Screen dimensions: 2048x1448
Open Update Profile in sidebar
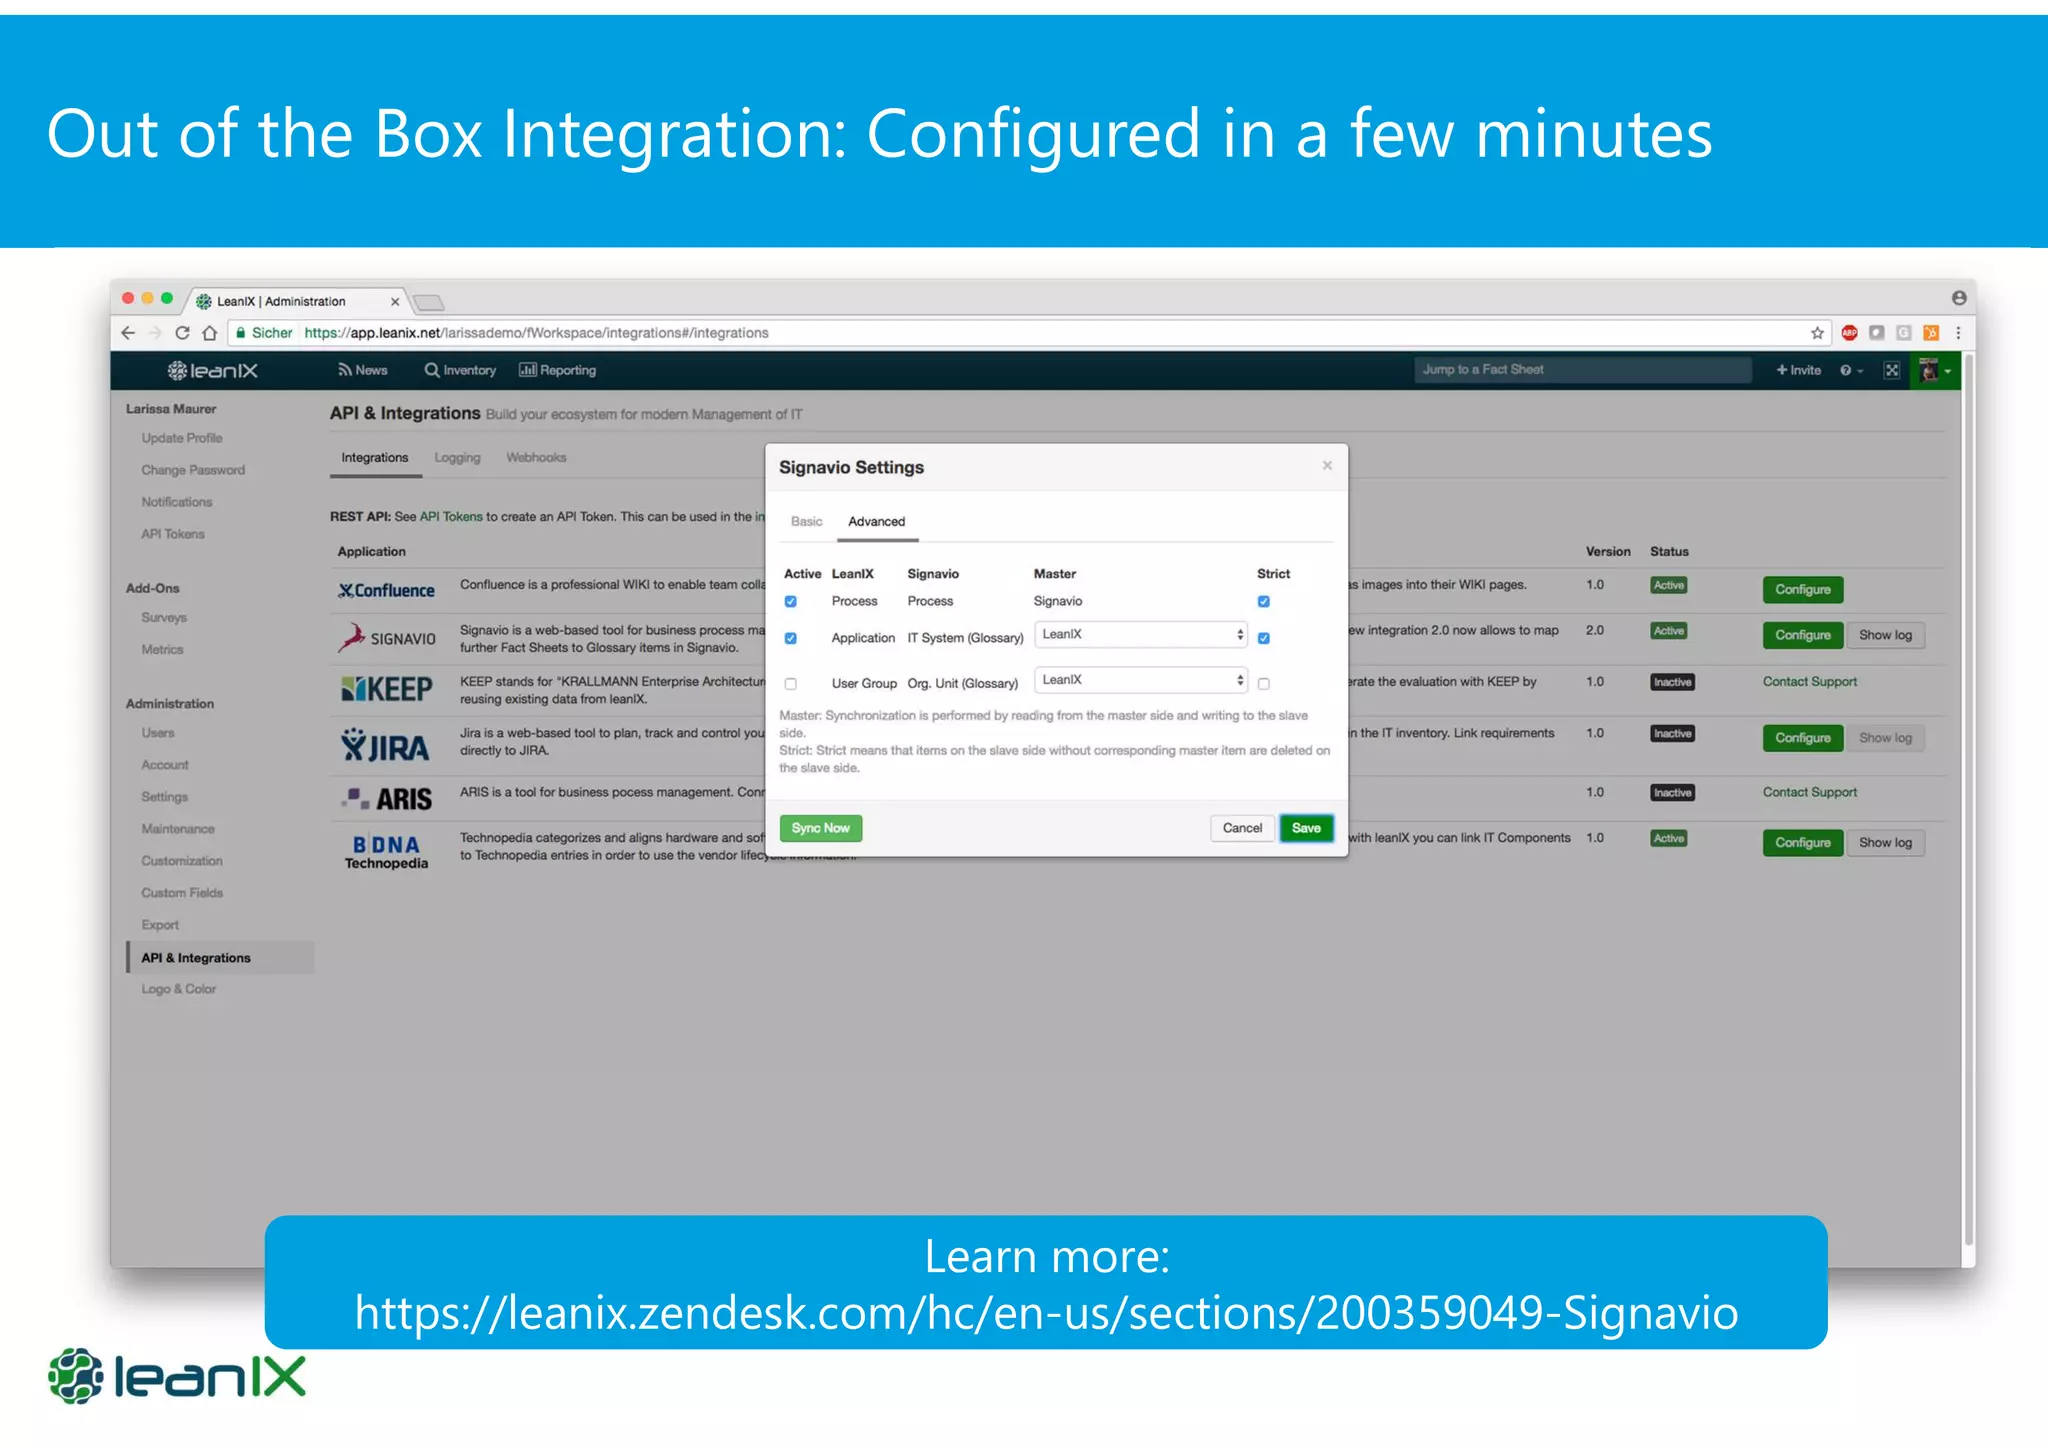tap(182, 438)
